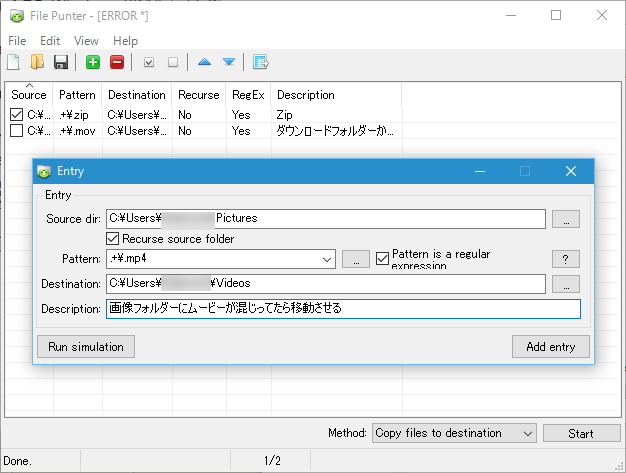Browse for Source dir folder
Image resolution: width=626 pixels, height=473 pixels.
[566, 219]
